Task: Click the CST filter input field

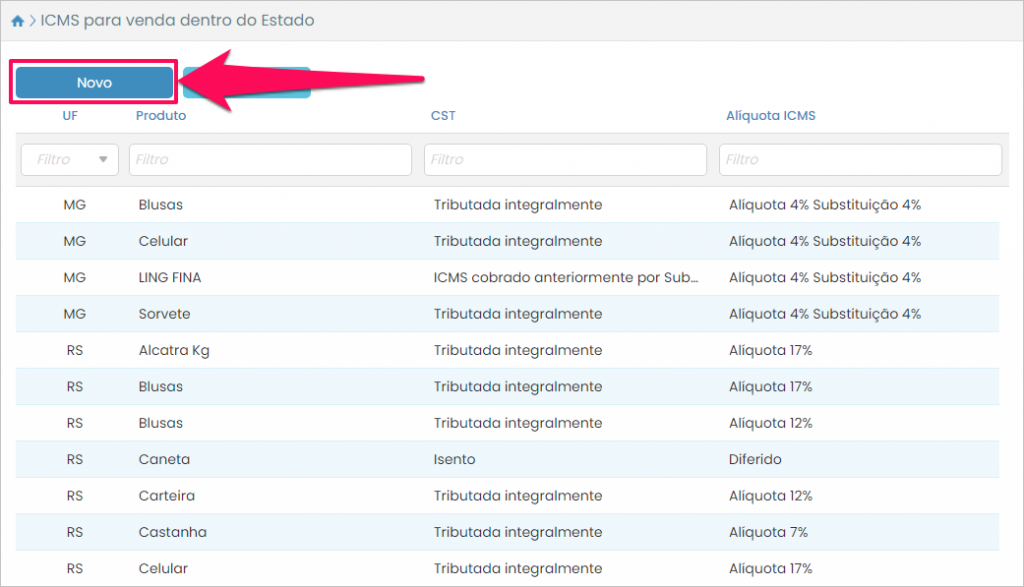Action: (x=565, y=160)
